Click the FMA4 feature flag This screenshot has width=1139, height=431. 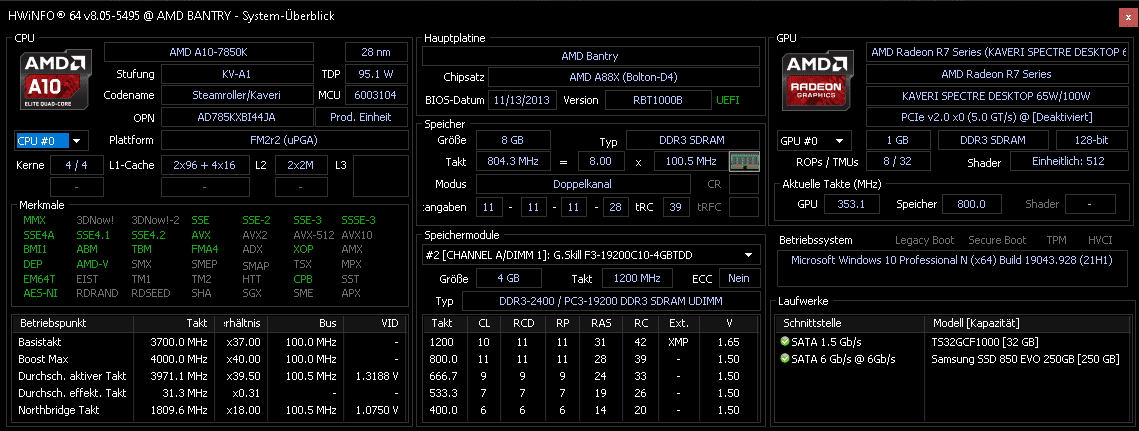coord(204,250)
